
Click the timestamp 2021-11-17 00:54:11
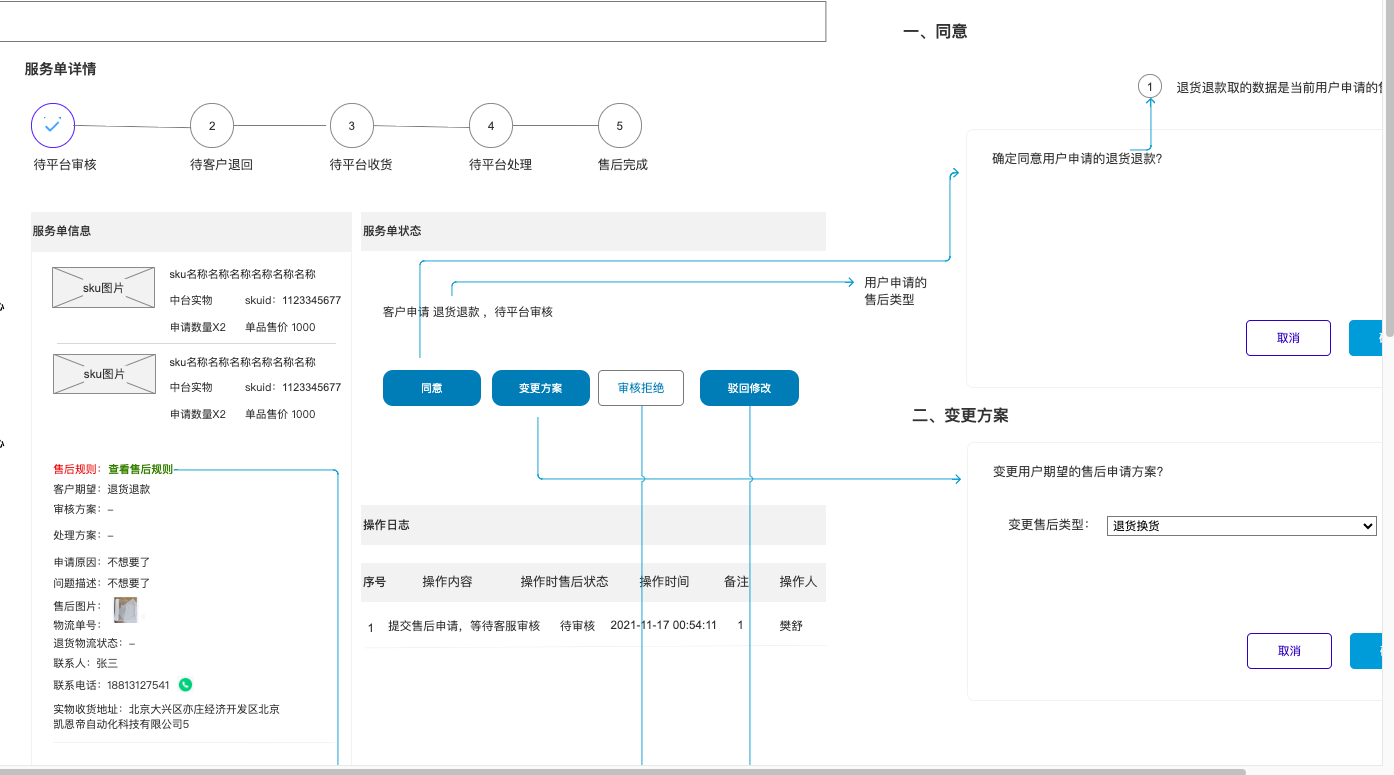click(663, 626)
